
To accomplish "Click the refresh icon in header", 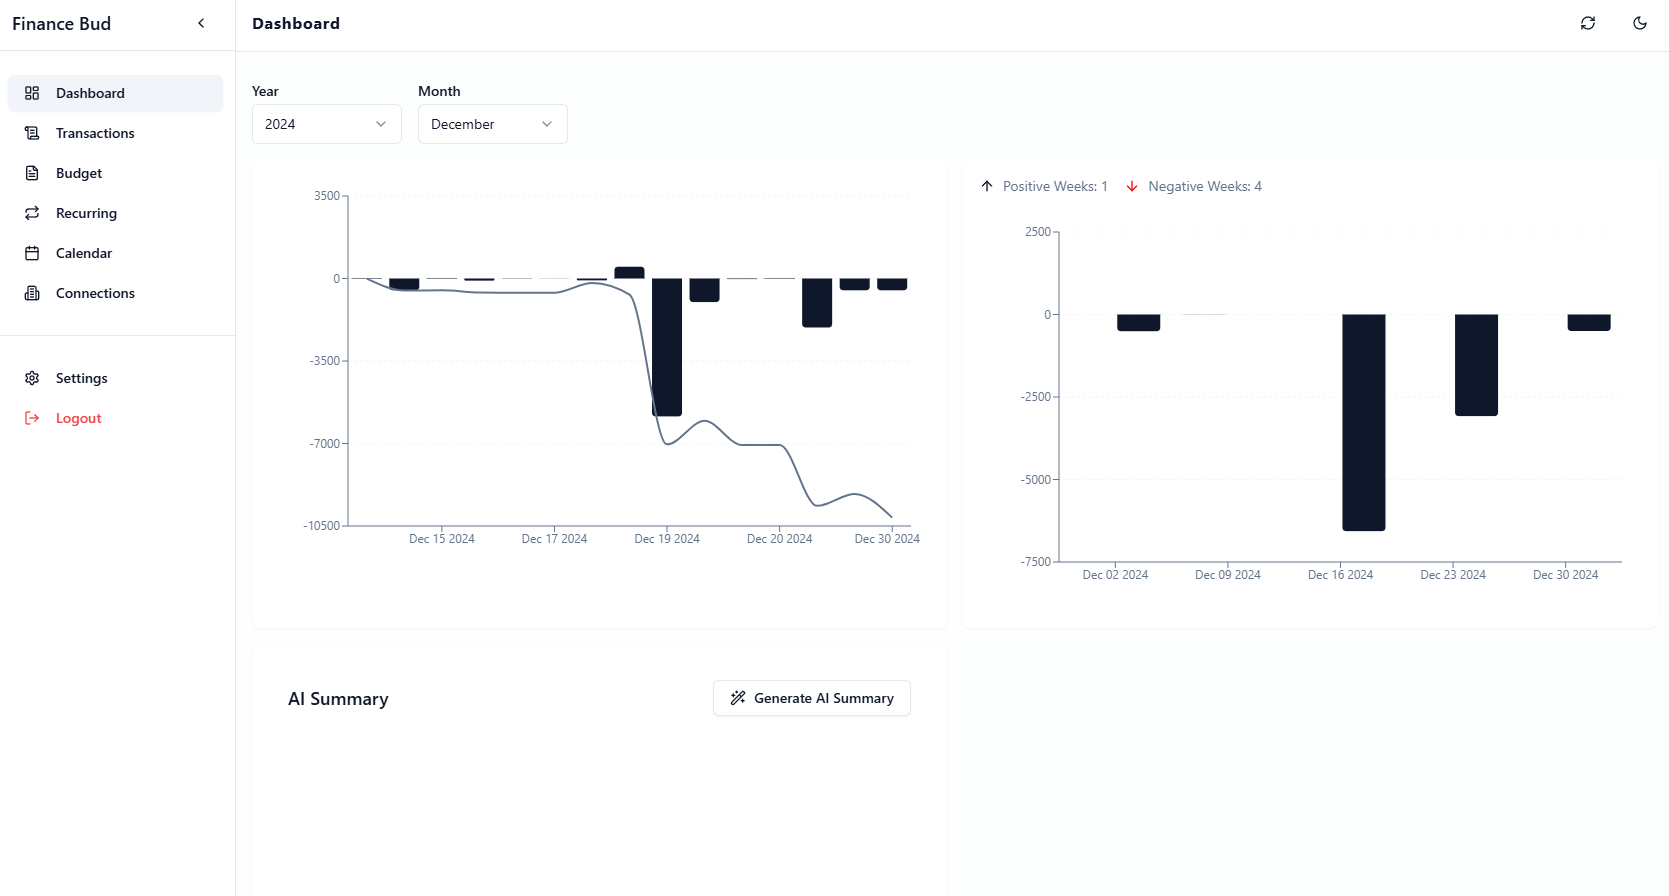I will click(x=1588, y=23).
